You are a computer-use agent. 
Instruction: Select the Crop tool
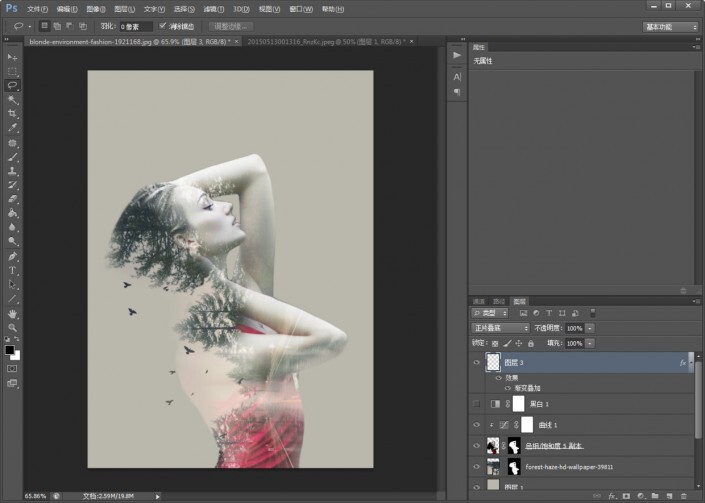click(x=13, y=114)
